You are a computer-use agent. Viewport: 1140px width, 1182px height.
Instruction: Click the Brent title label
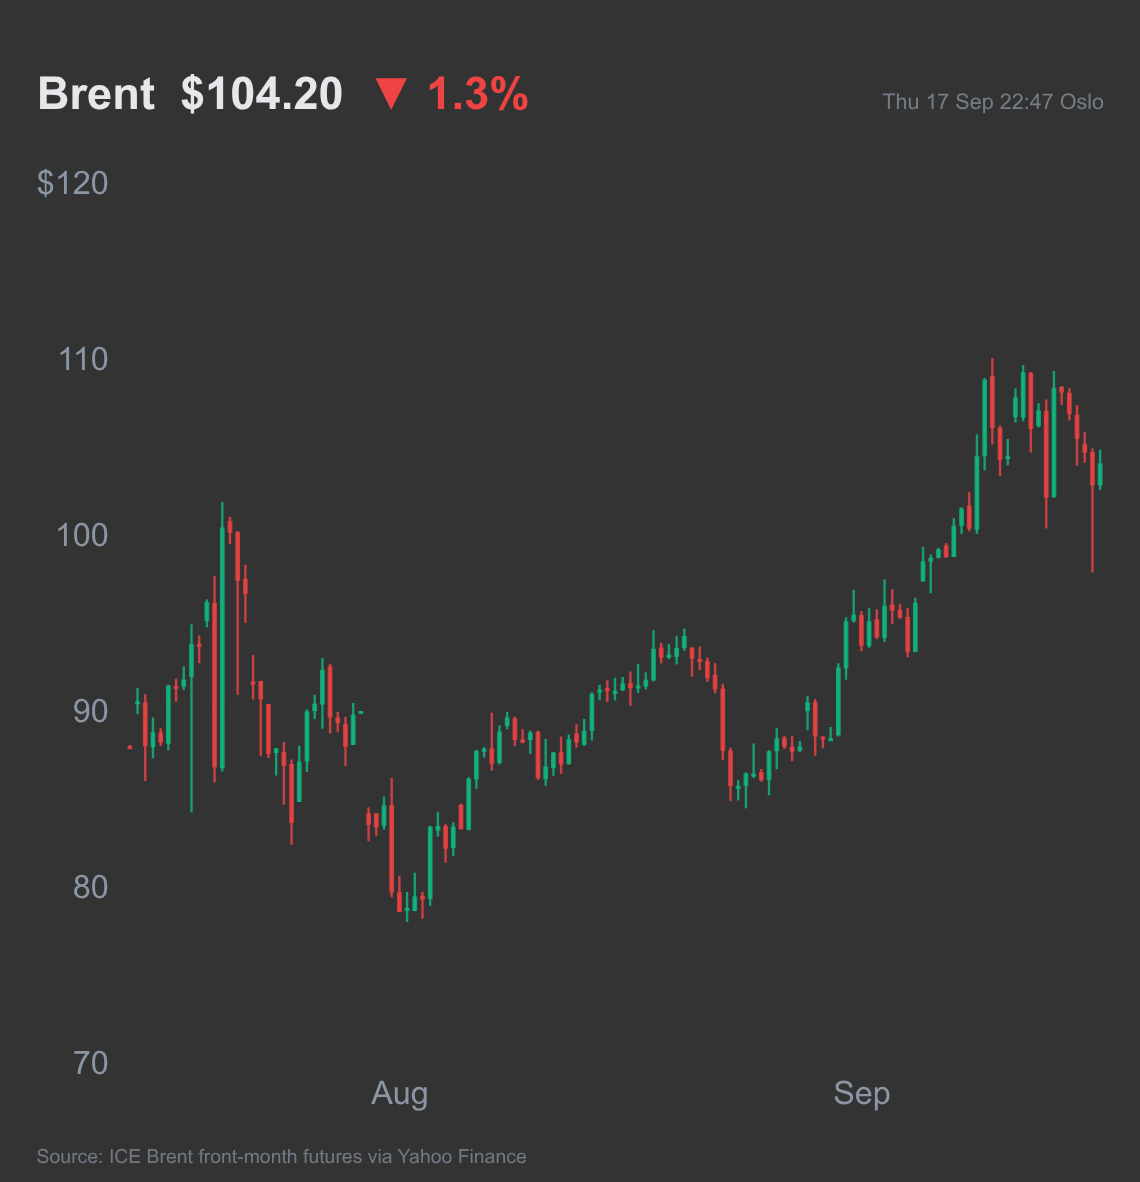97,93
